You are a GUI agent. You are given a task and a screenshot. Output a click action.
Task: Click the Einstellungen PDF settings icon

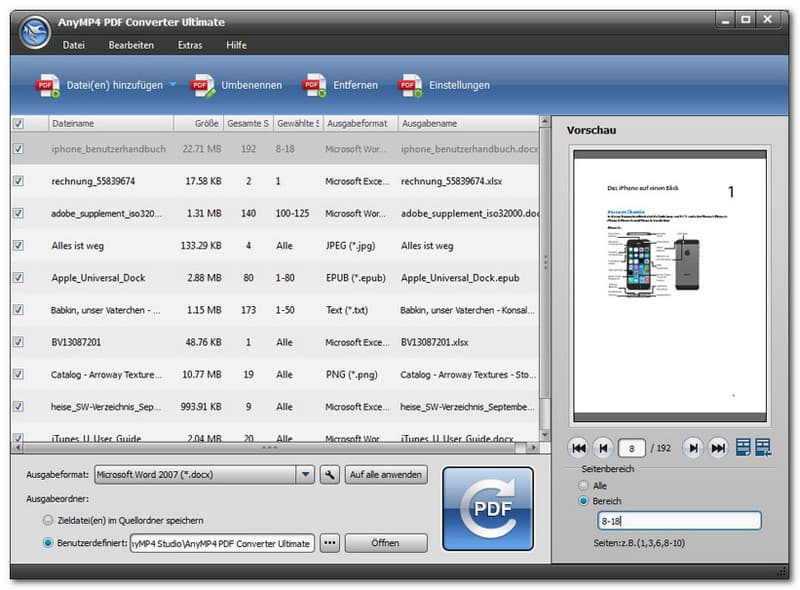410,85
